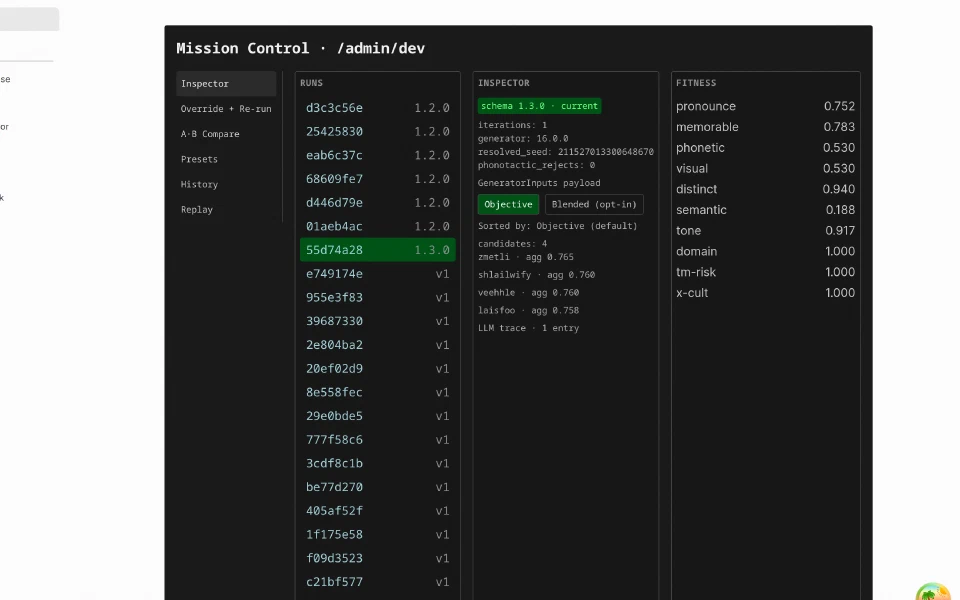Image resolution: width=960 pixels, height=600 pixels.
Task: Select candidate veehhle agg 0.760
Action: pos(528,293)
